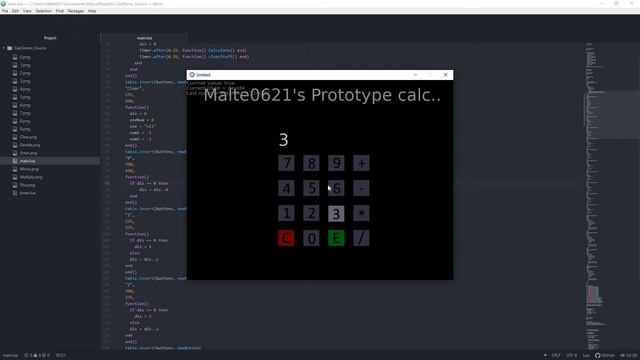Viewport: 640px width, 360px height.
Task: Open Minus.png in project tree
Action: pos(29,169)
